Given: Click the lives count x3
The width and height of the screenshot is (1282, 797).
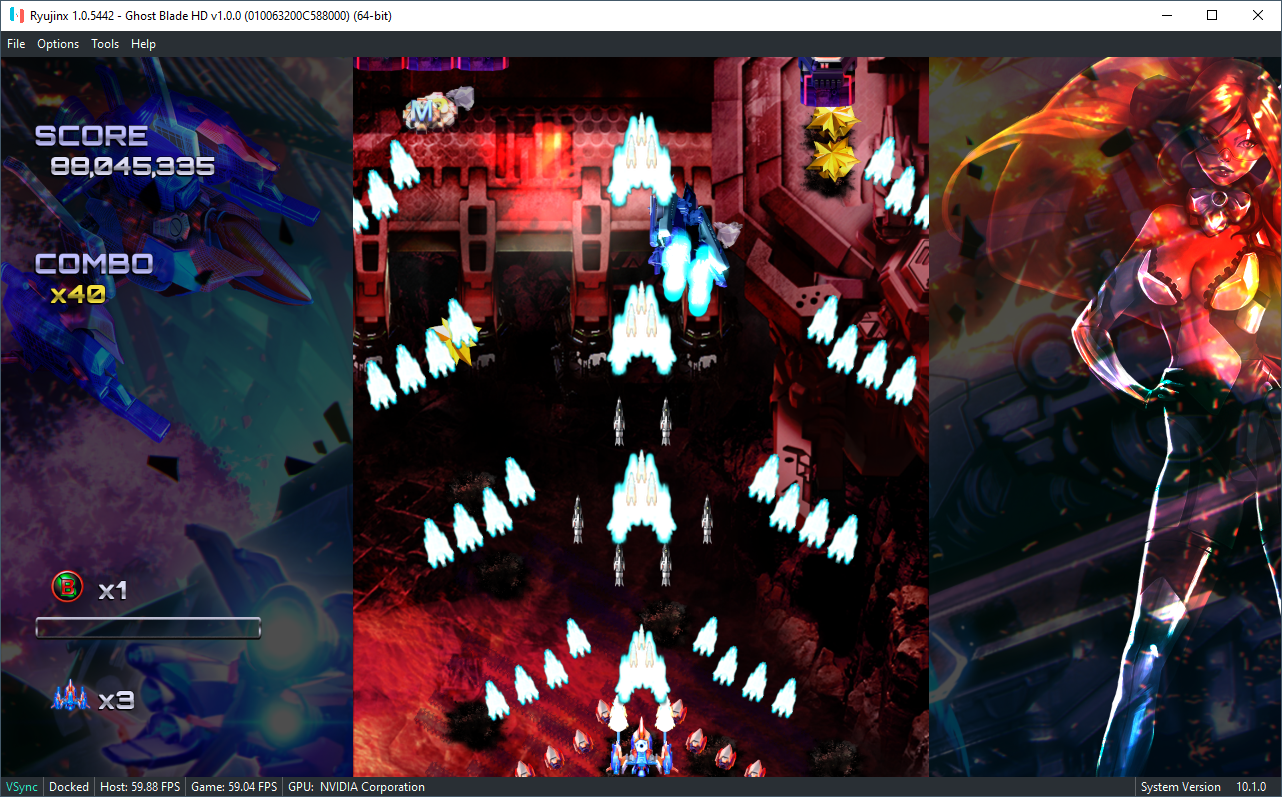Looking at the screenshot, I should [x=117, y=700].
